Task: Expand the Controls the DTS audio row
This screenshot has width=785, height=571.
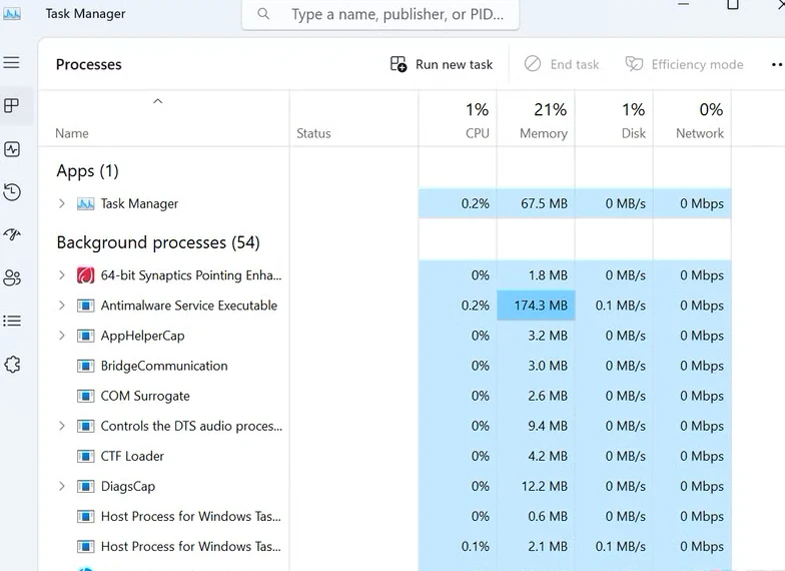Action: [x=62, y=425]
